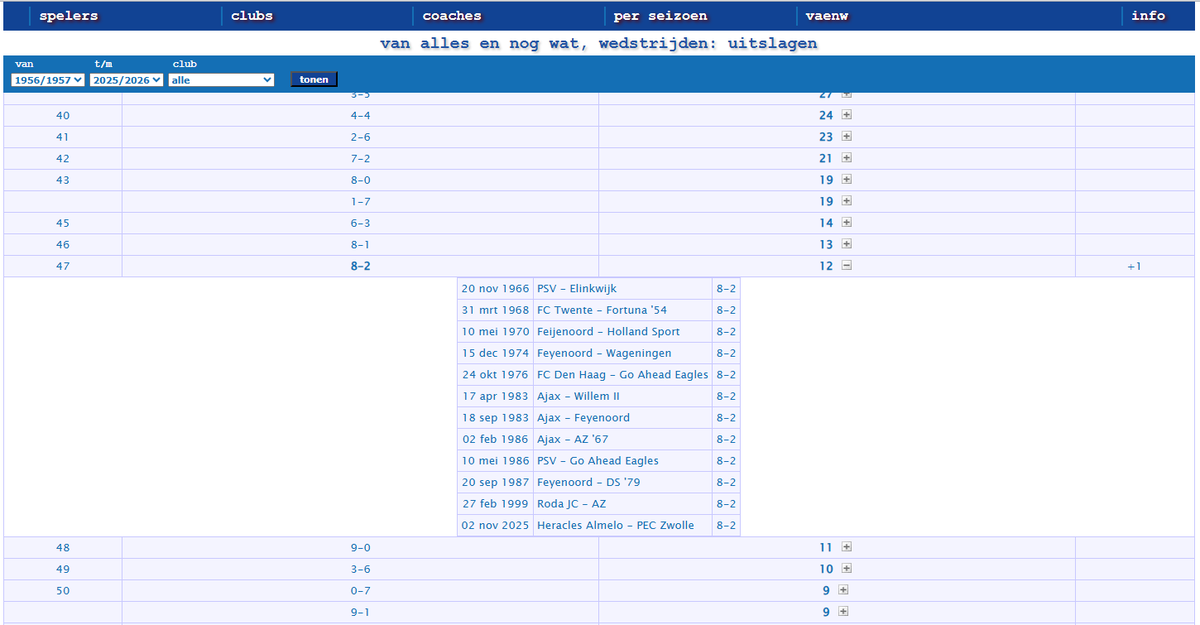Click the count 24 in the 4-4 row
The image size is (1200, 625).
(x=826, y=115)
